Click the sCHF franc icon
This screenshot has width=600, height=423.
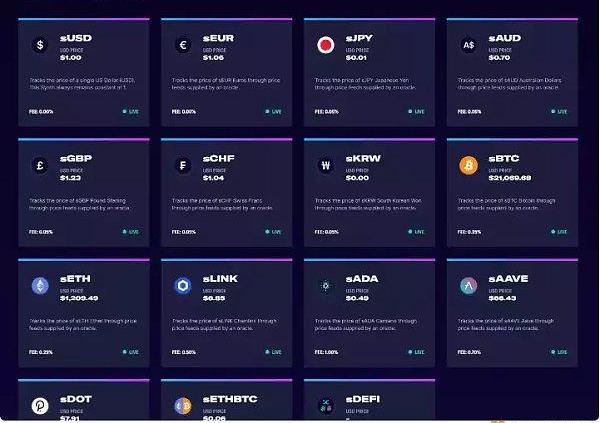click(183, 165)
